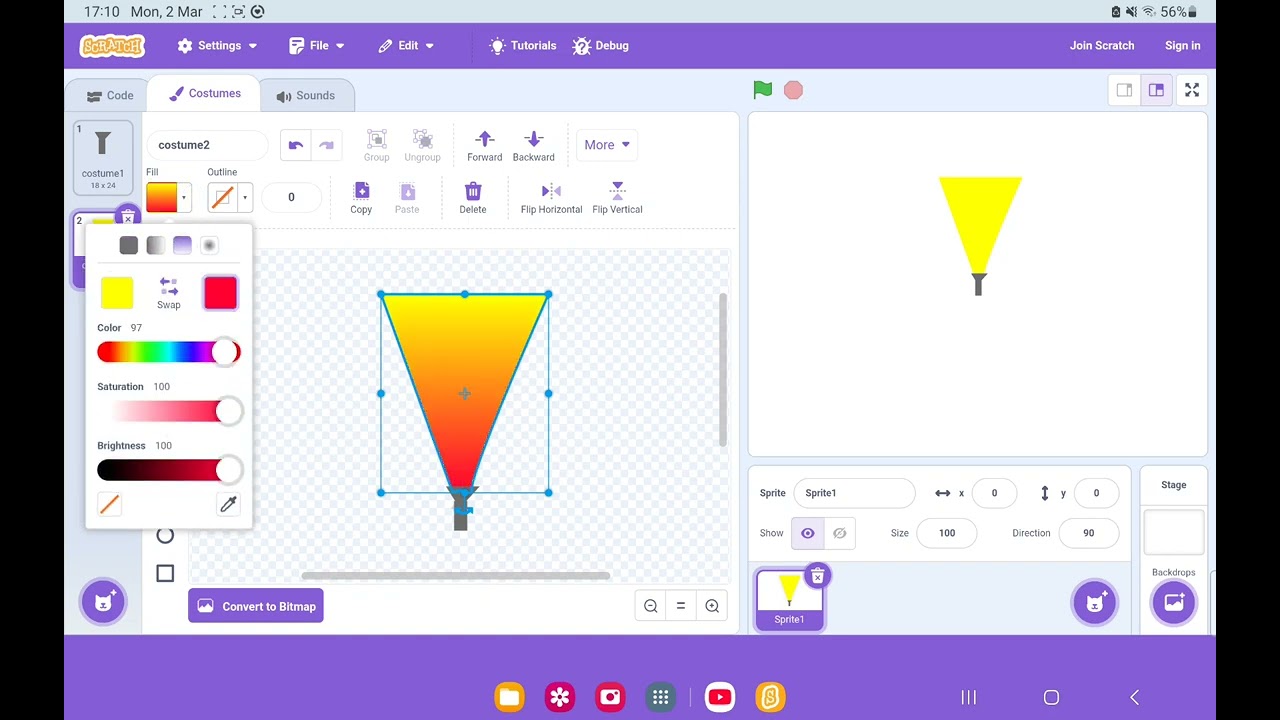Click Convert to Bitmap

coord(256,606)
